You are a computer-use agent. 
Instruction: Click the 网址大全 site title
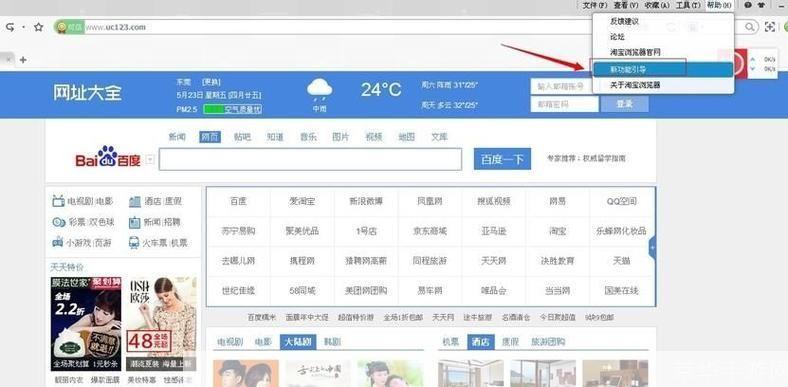click(x=87, y=92)
